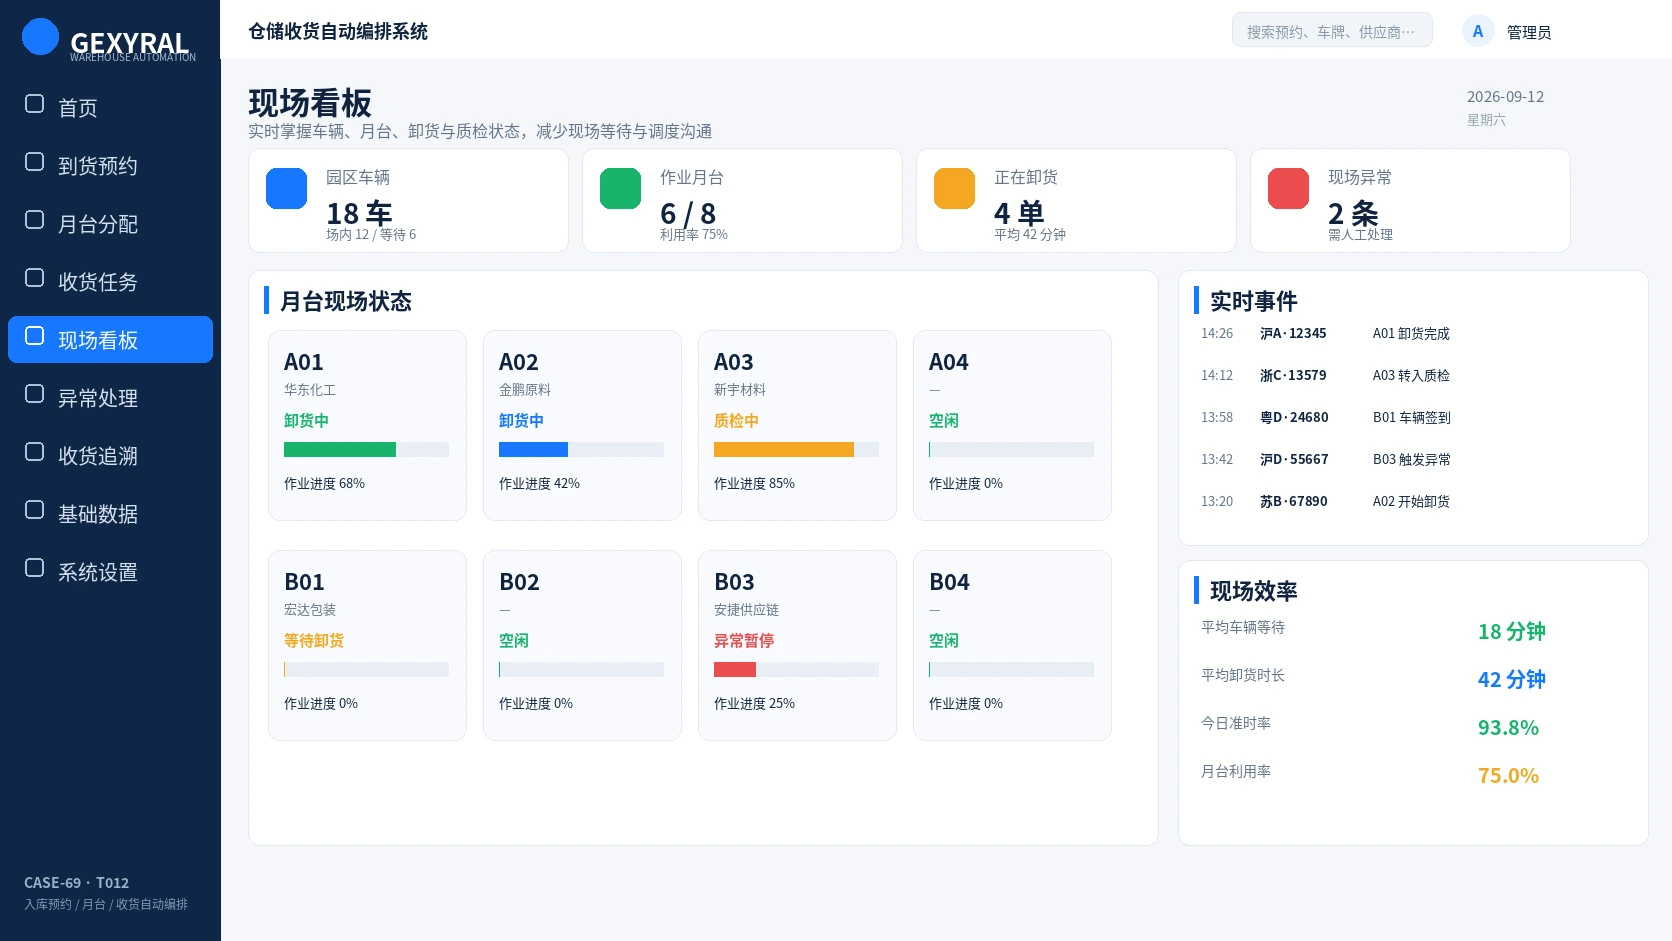Click the 42 分钟 unloading duration value

click(1512, 680)
